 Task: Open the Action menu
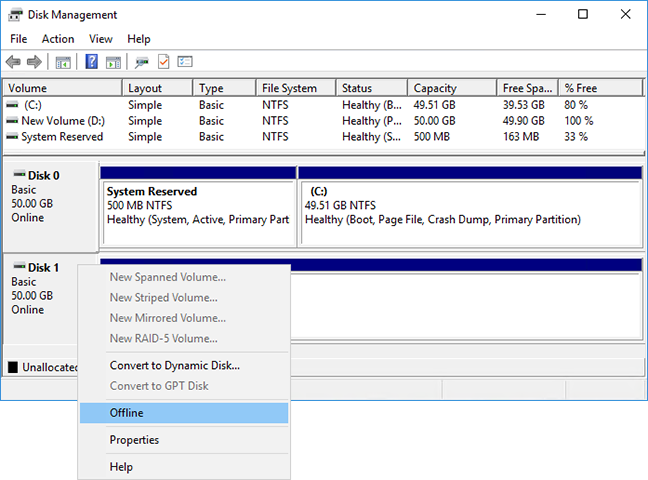(58, 39)
